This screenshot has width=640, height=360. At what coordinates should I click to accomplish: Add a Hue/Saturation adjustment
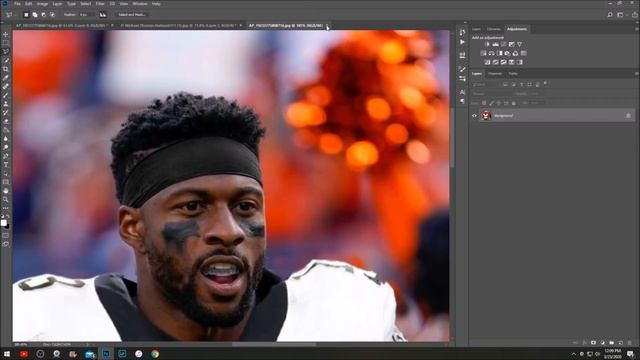[x=483, y=53]
